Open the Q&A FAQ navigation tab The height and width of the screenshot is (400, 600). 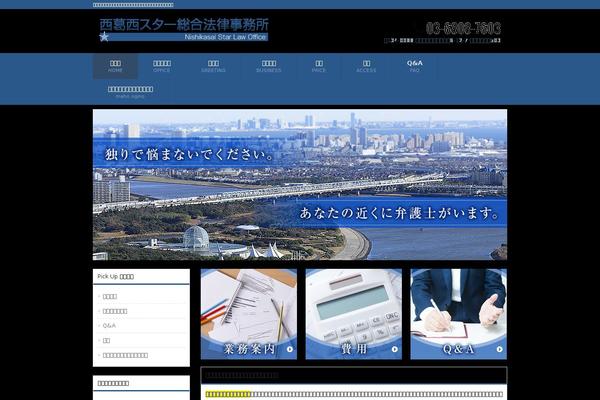coord(414,66)
